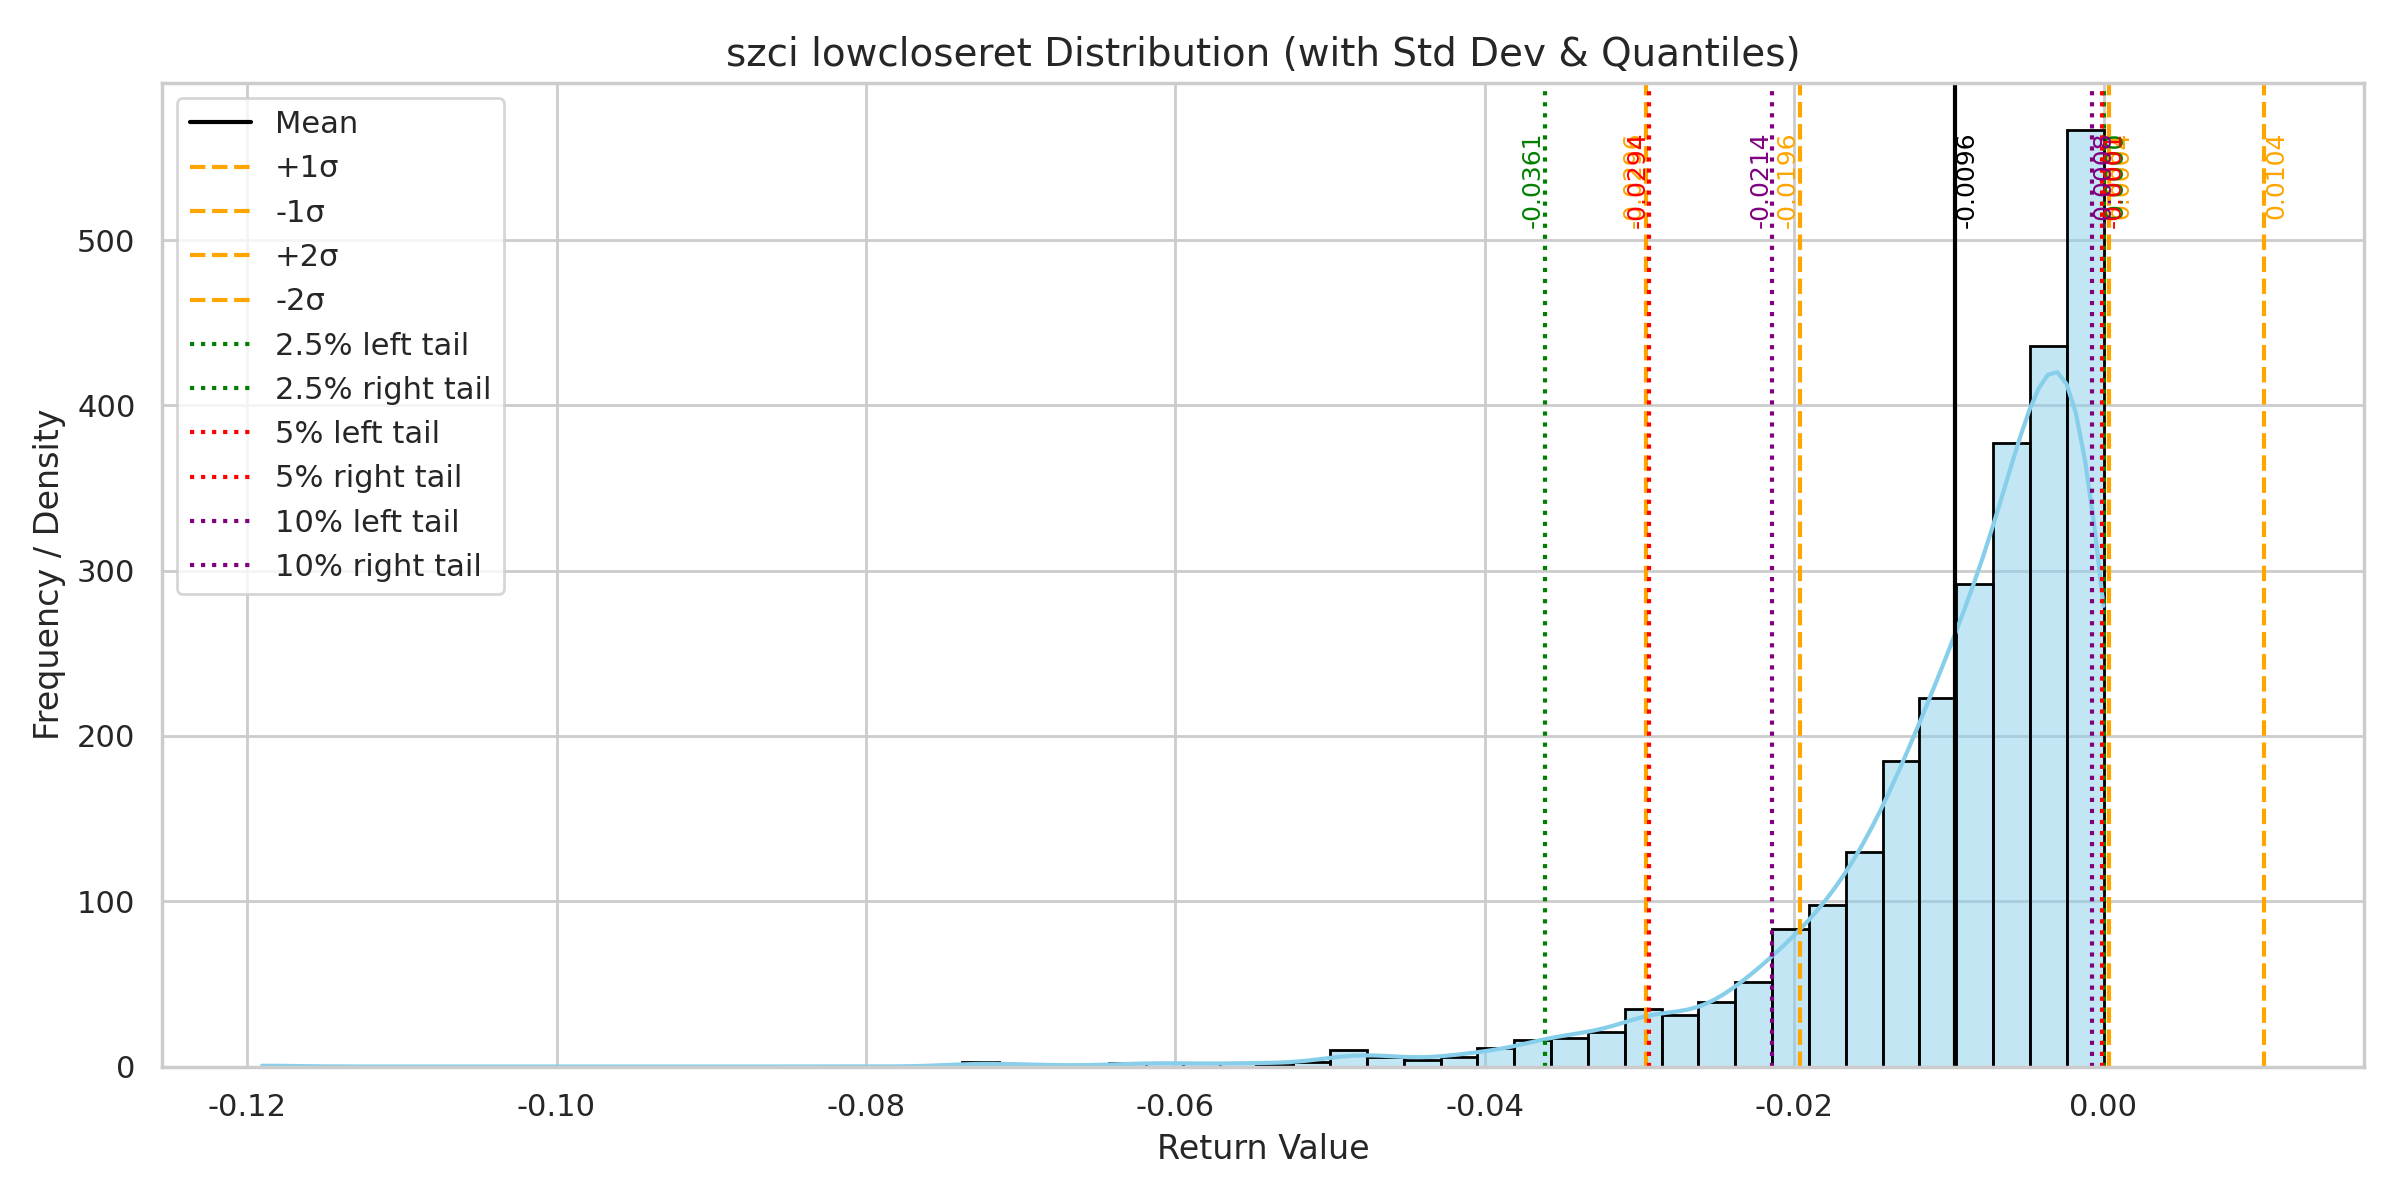
Task: Click the 500 y-axis tick label
Action: tap(105, 241)
